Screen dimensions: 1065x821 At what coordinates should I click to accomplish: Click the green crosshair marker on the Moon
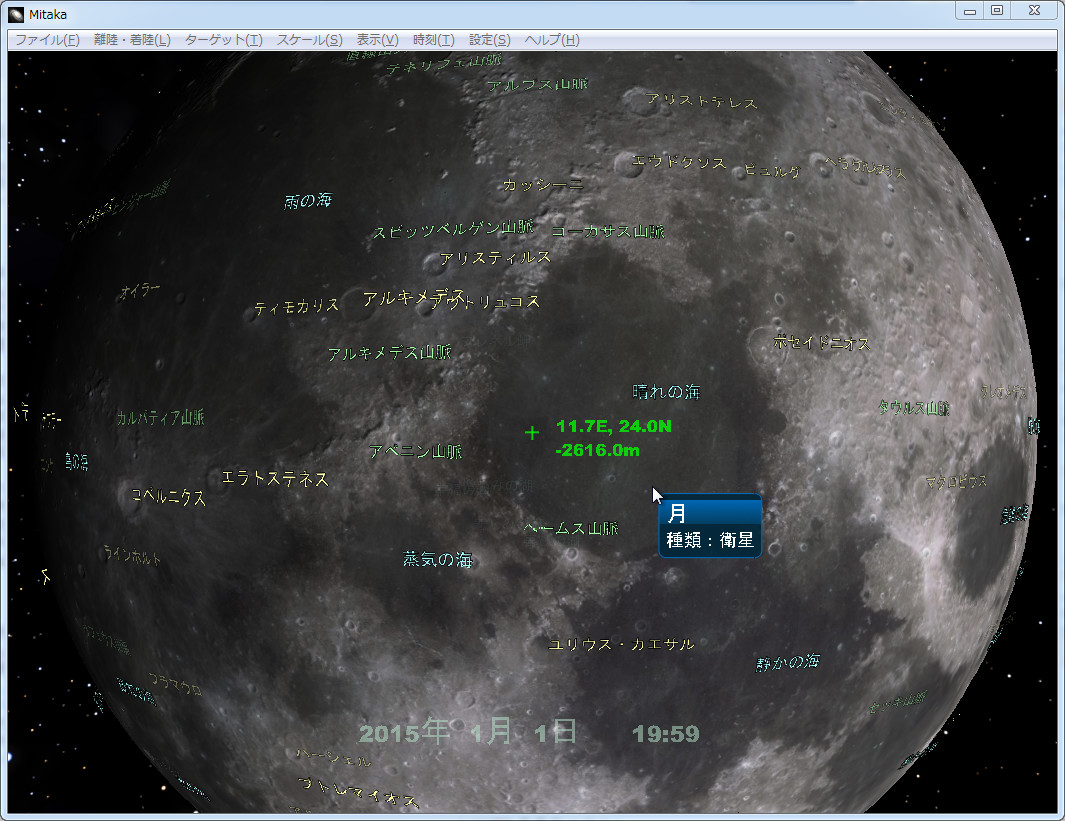pos(532,433)
